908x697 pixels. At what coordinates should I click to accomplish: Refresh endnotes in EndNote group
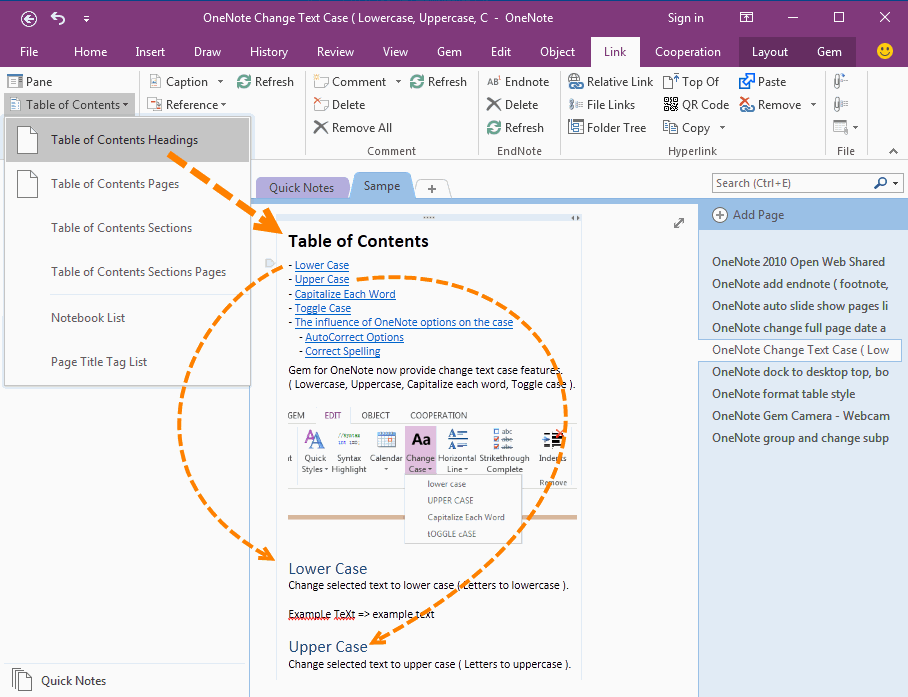point(515,127)
